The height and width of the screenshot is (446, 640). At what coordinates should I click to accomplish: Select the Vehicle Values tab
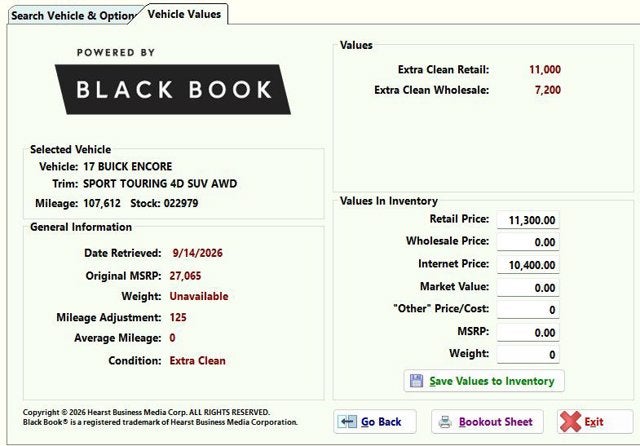click(184, 14)
